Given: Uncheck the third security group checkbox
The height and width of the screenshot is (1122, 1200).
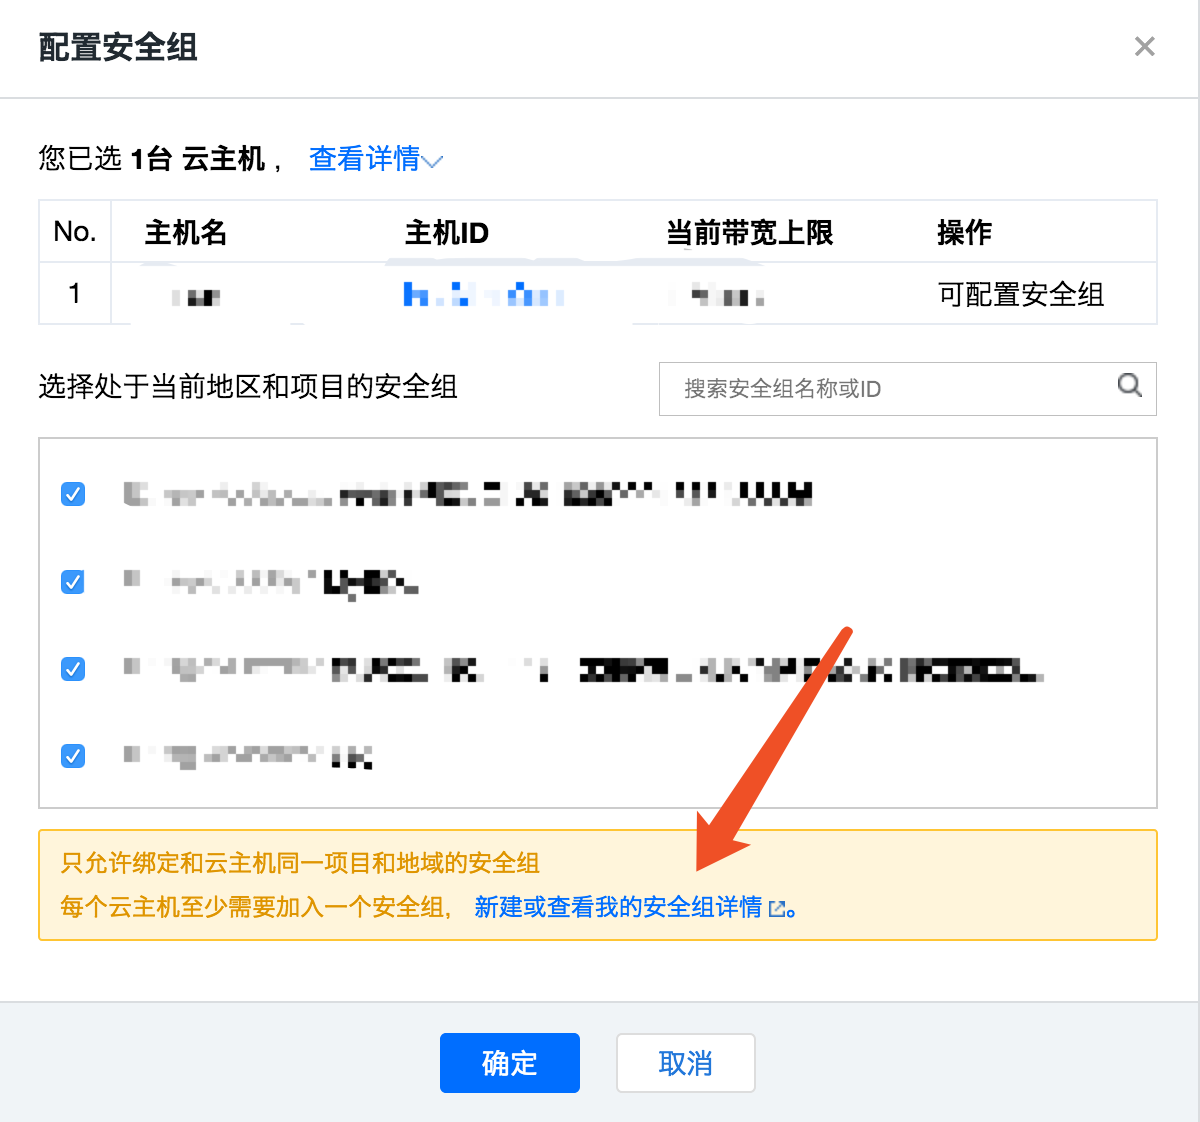Looking at the screenshot, I should 73,669.
